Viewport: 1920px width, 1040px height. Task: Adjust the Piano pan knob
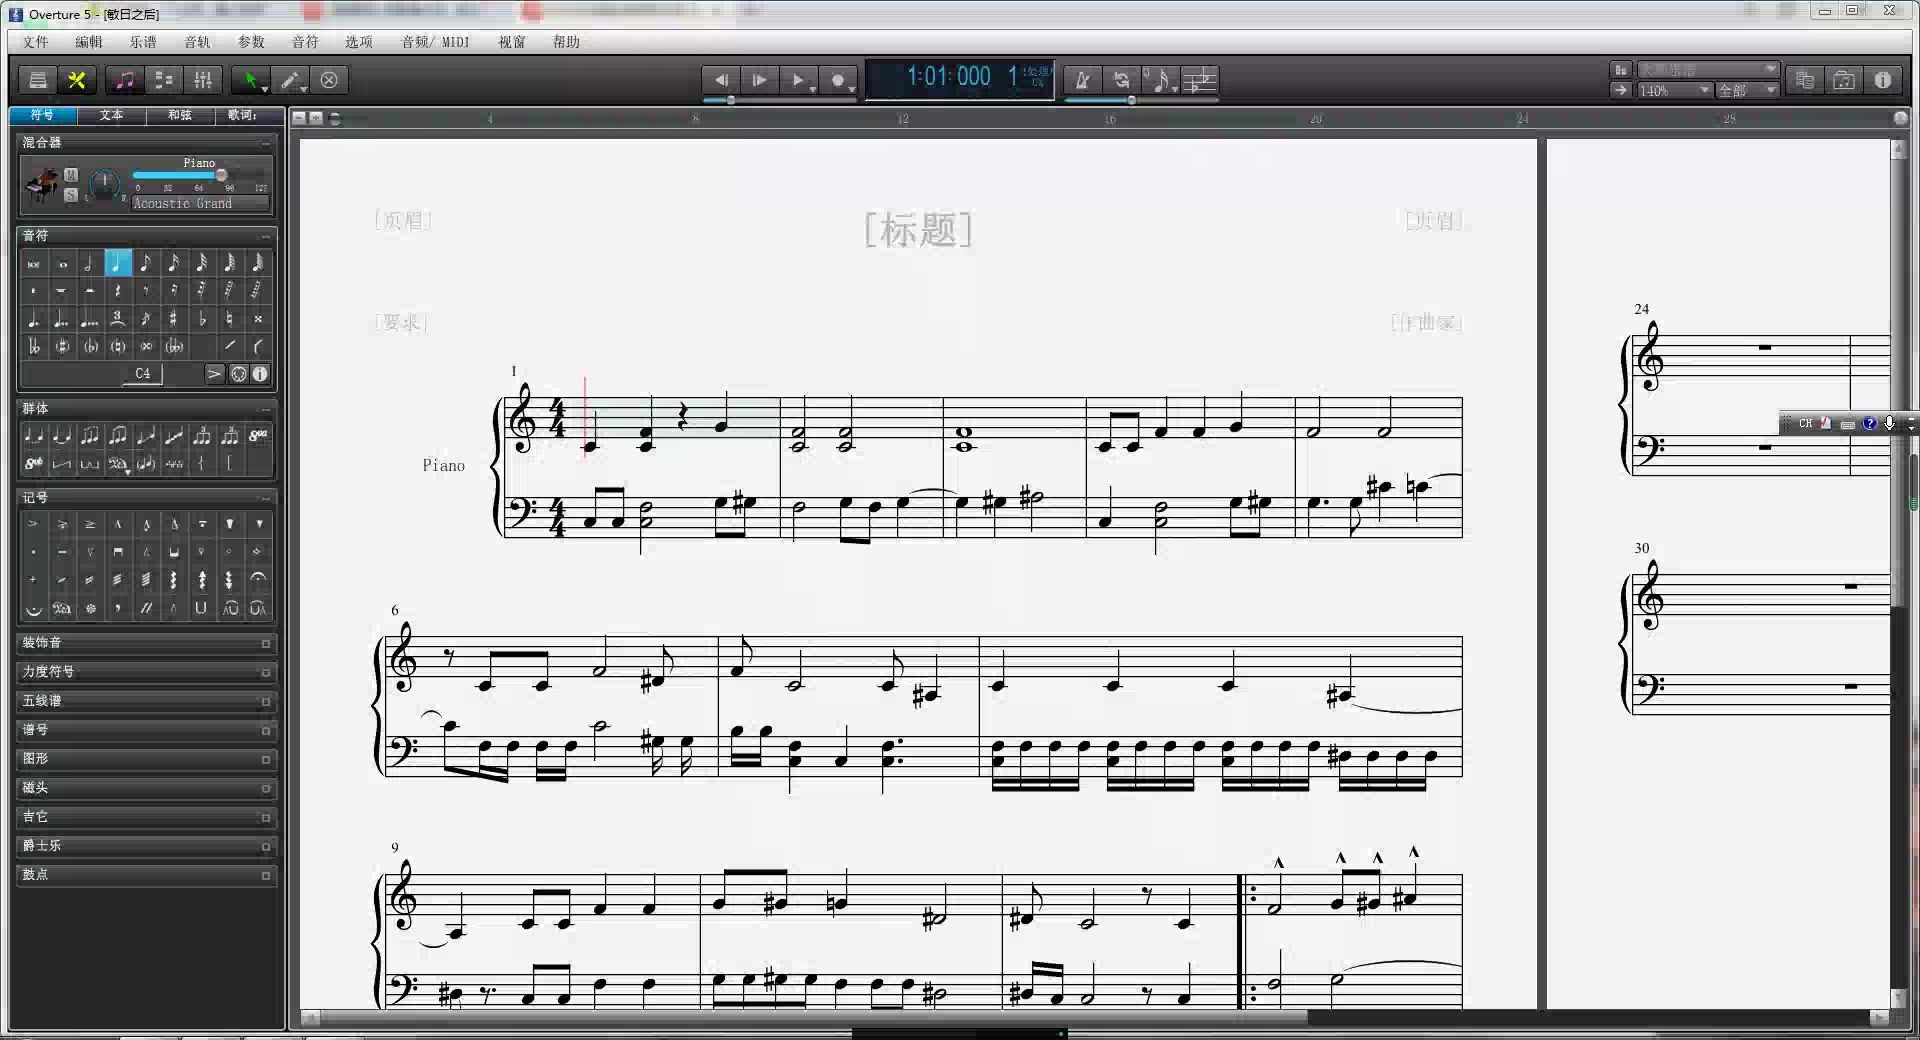[x=104, y=184]
